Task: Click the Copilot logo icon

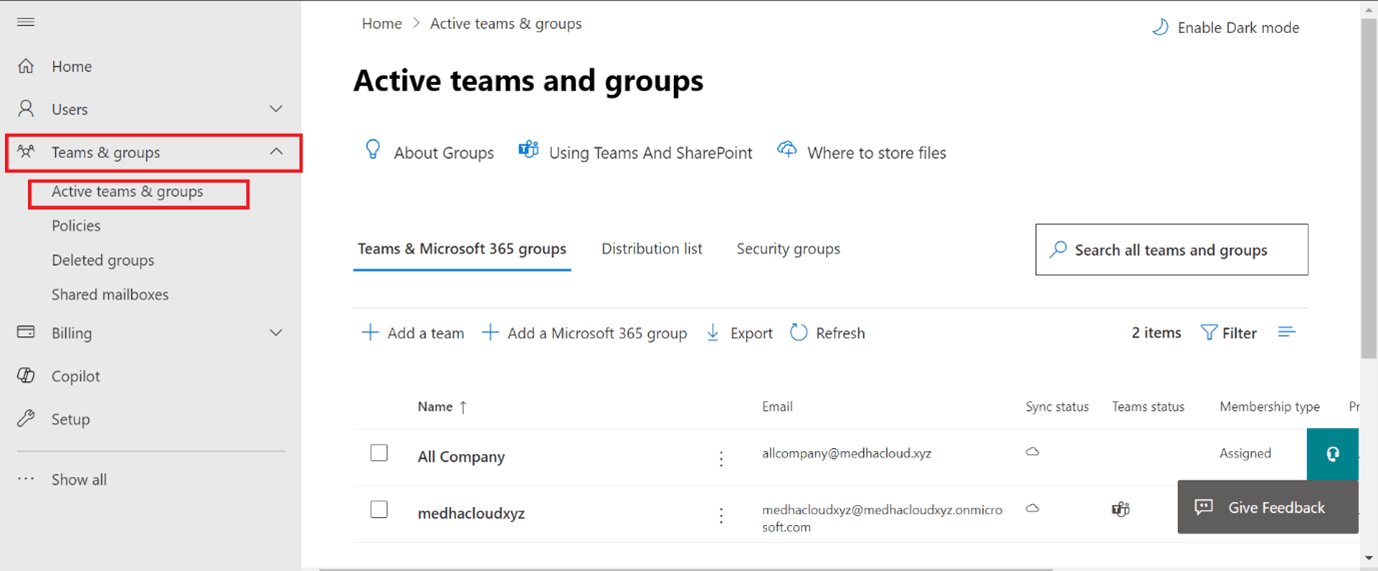Action: pos(26,376)
